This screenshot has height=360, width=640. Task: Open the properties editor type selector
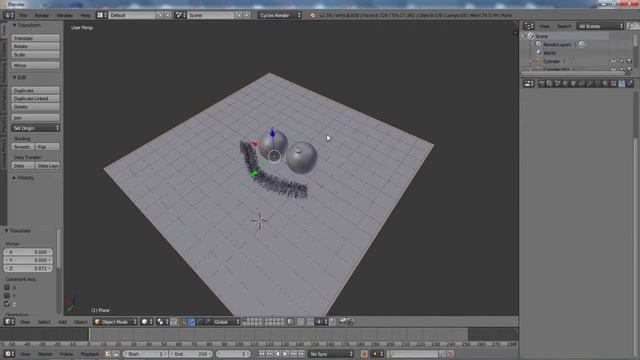529,84
